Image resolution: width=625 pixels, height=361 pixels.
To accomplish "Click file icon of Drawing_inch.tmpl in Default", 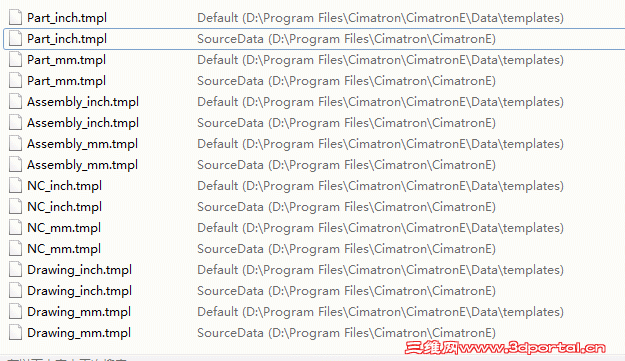I will pos(15,270).
